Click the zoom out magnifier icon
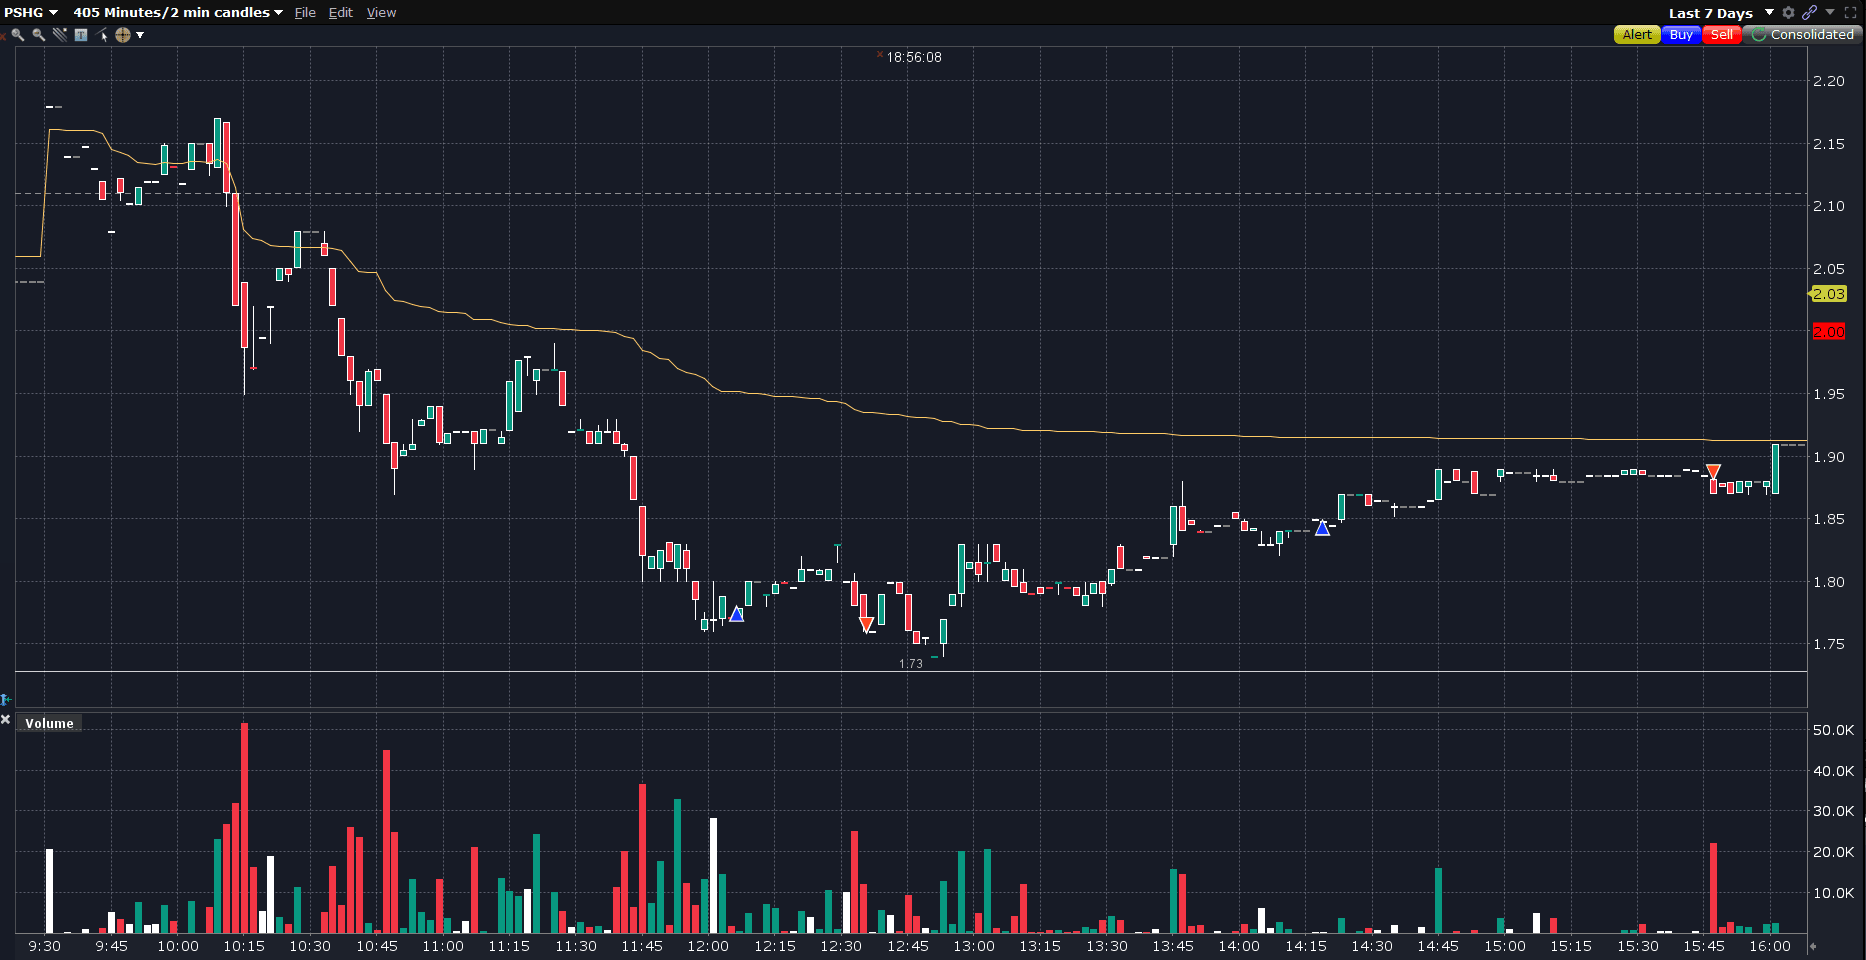The height and width of the screenshot is (960, 1866). tap(38, 35)
